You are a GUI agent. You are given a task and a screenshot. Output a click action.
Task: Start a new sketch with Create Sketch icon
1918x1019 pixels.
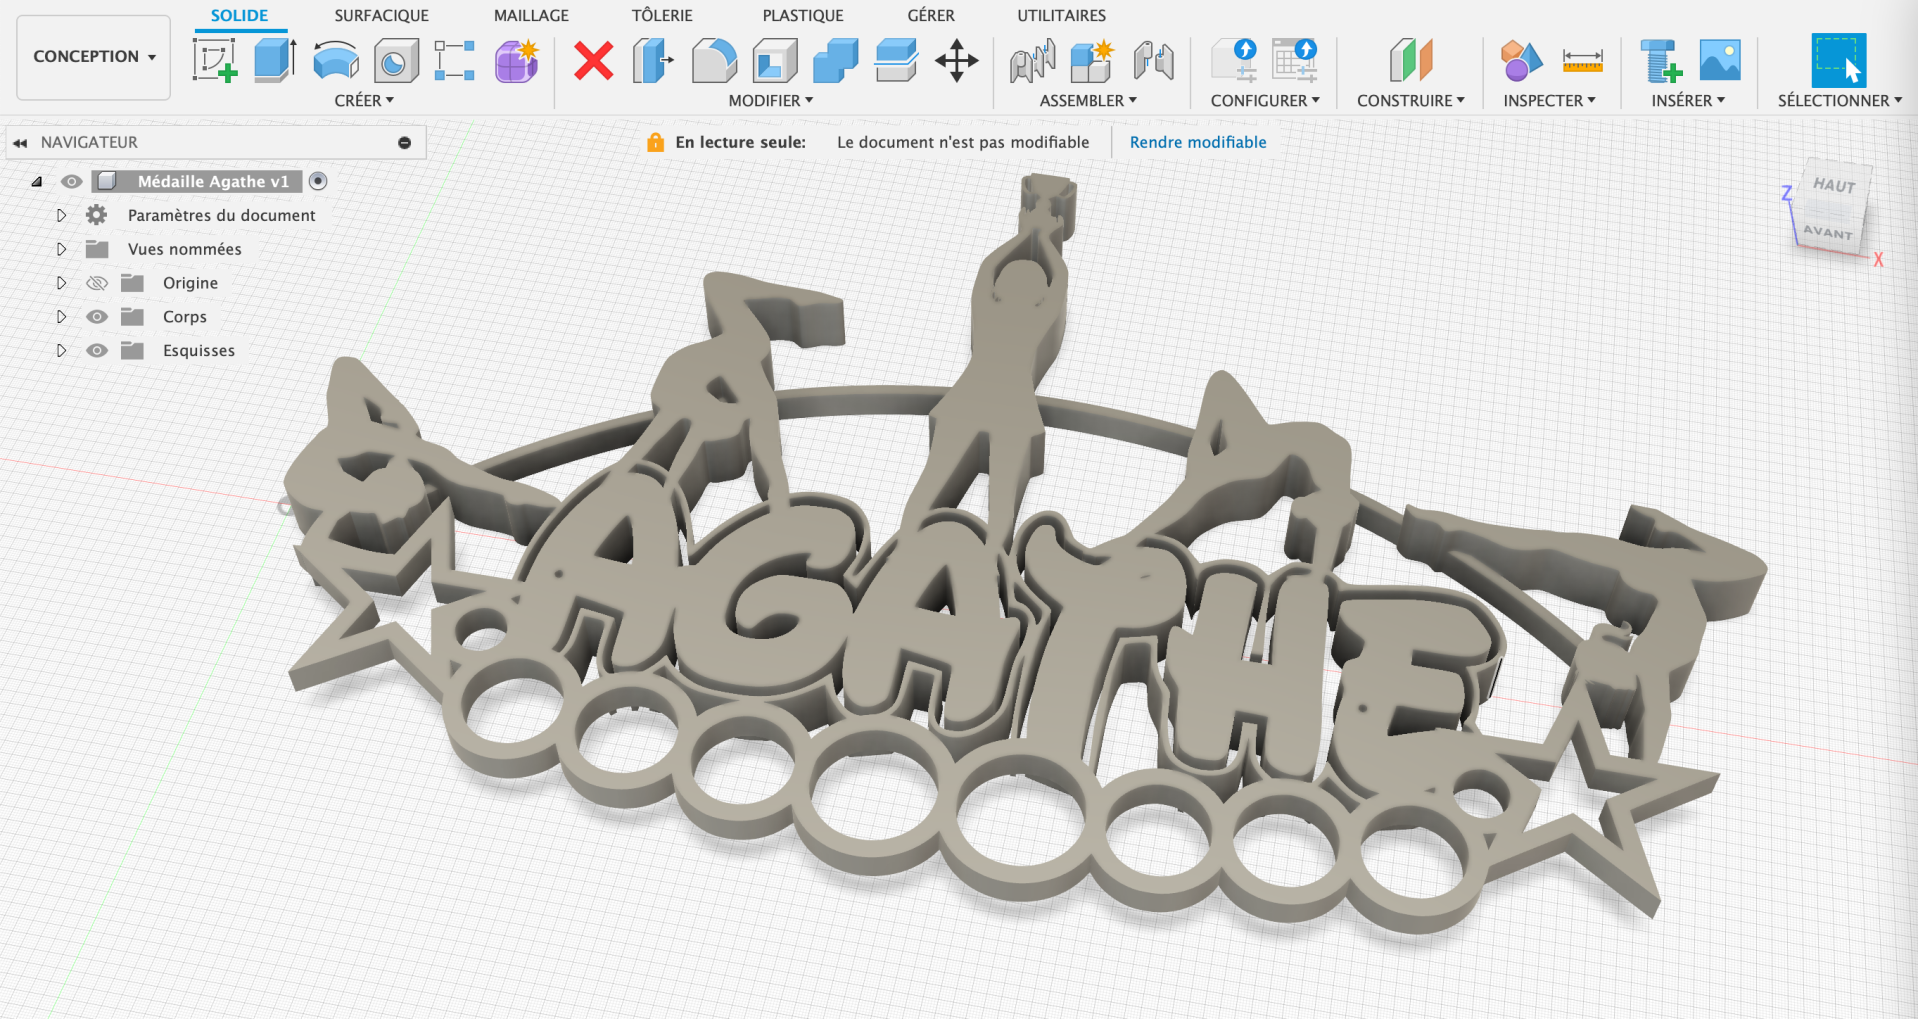click(215, 60)
